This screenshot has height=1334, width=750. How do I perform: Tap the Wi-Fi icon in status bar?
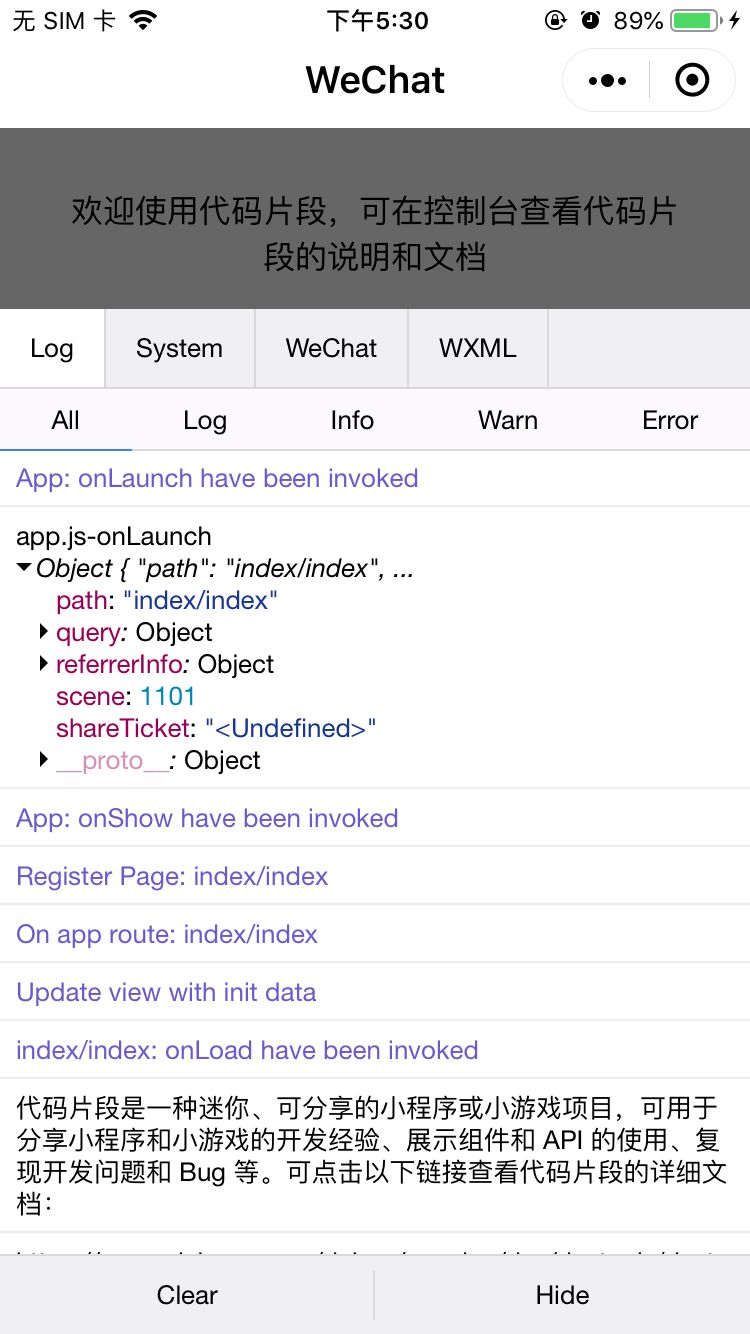tap(144, 20)
